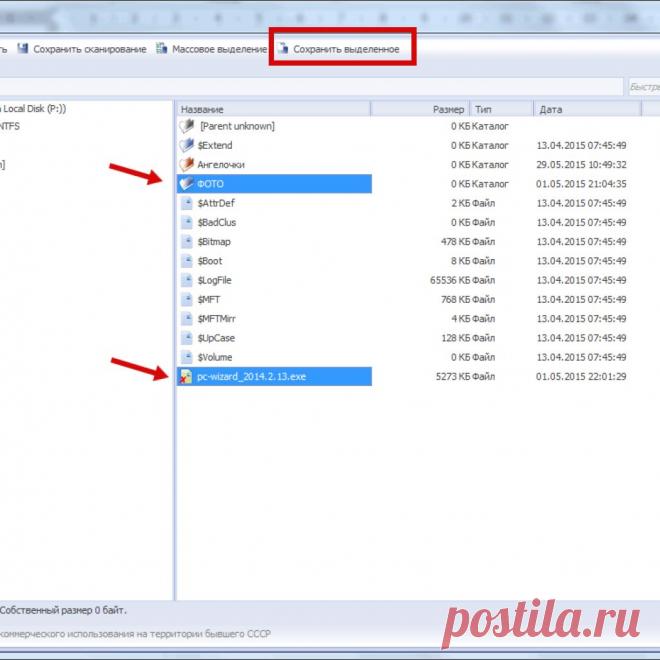Screen dimensions: 660x660
Task: Click the Сохранить выделенное toolbar icon
Action: click(283, 49)
